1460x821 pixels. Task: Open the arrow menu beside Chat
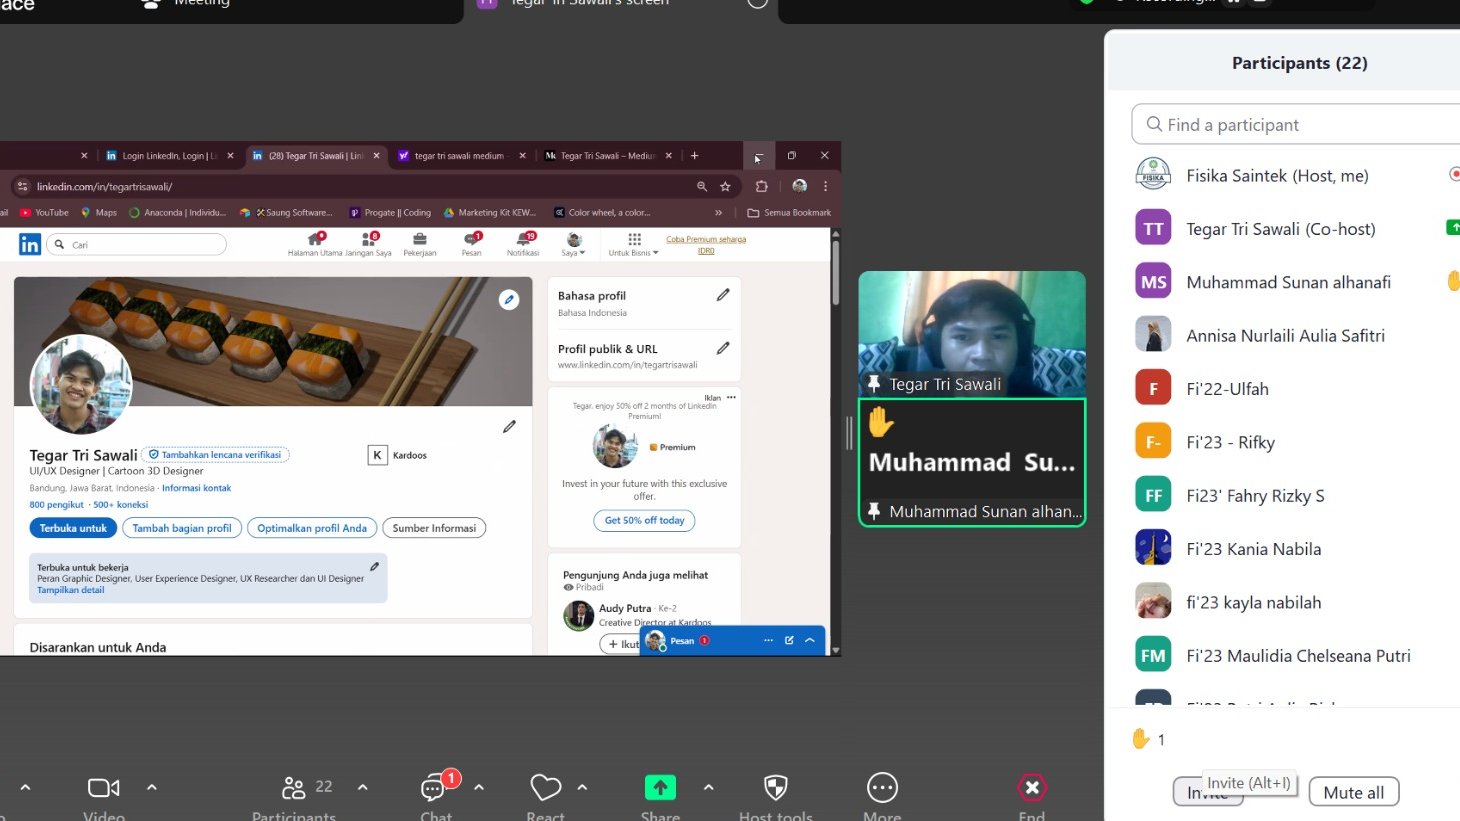[x=479, y=788]
